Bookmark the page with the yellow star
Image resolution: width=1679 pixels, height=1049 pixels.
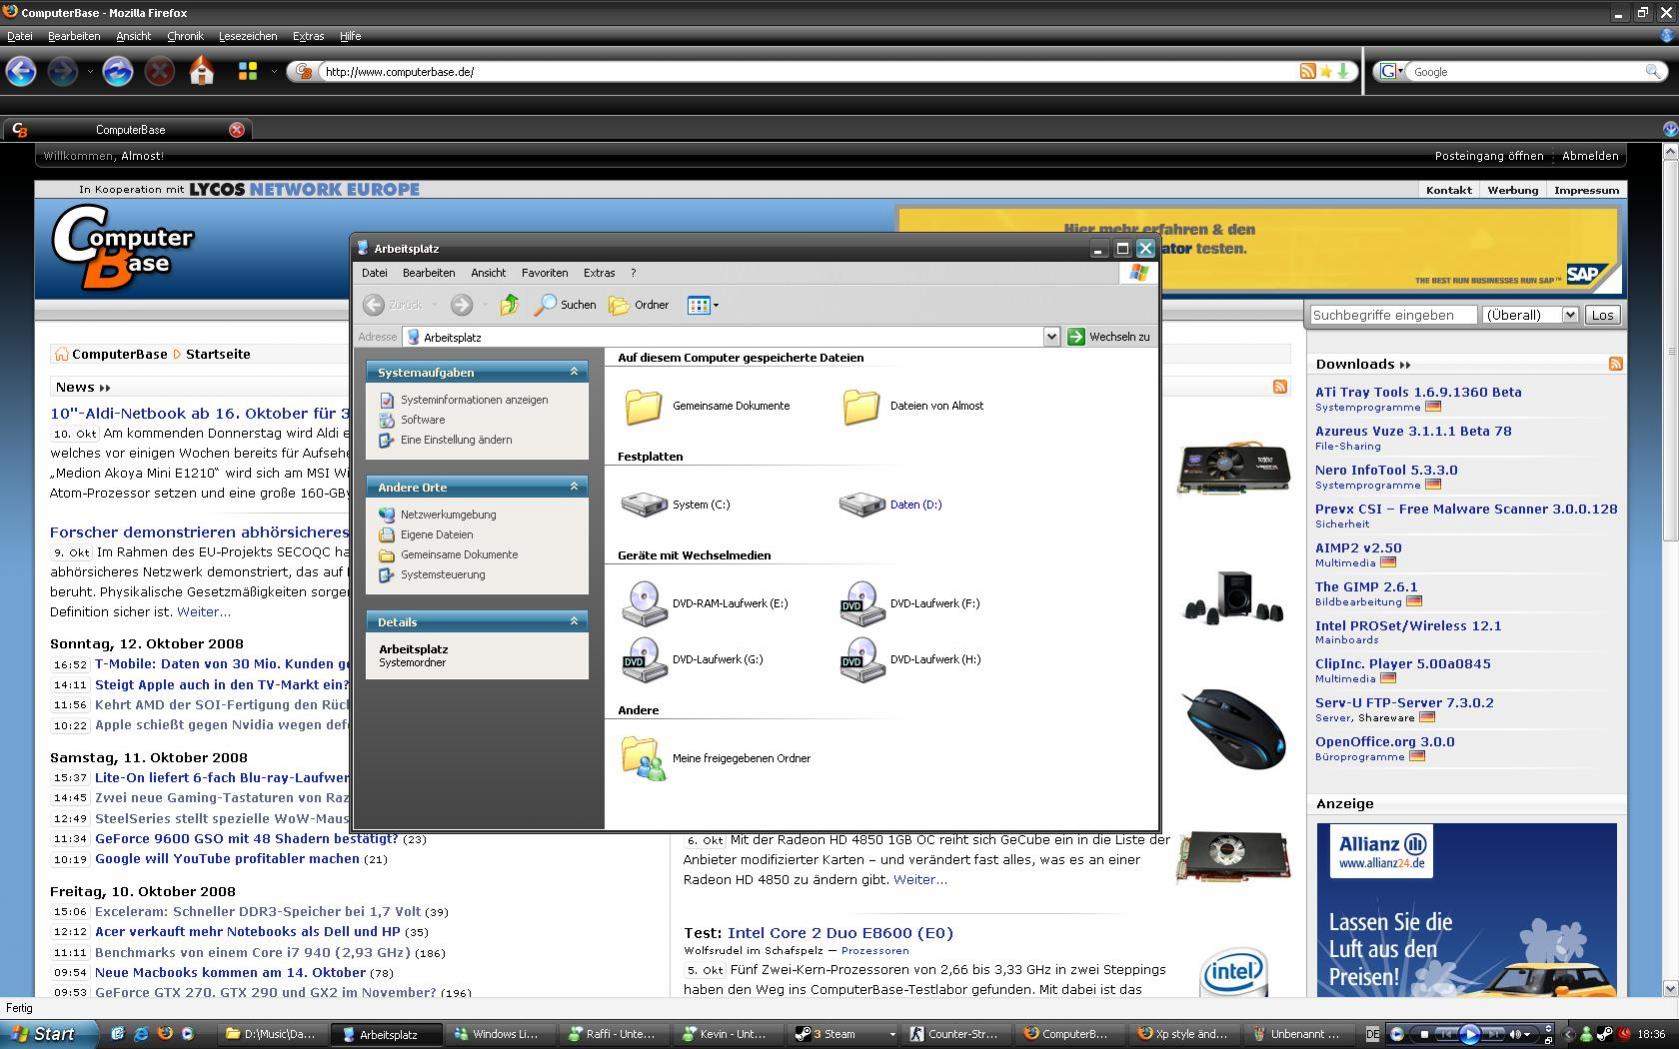point(1325,71)
